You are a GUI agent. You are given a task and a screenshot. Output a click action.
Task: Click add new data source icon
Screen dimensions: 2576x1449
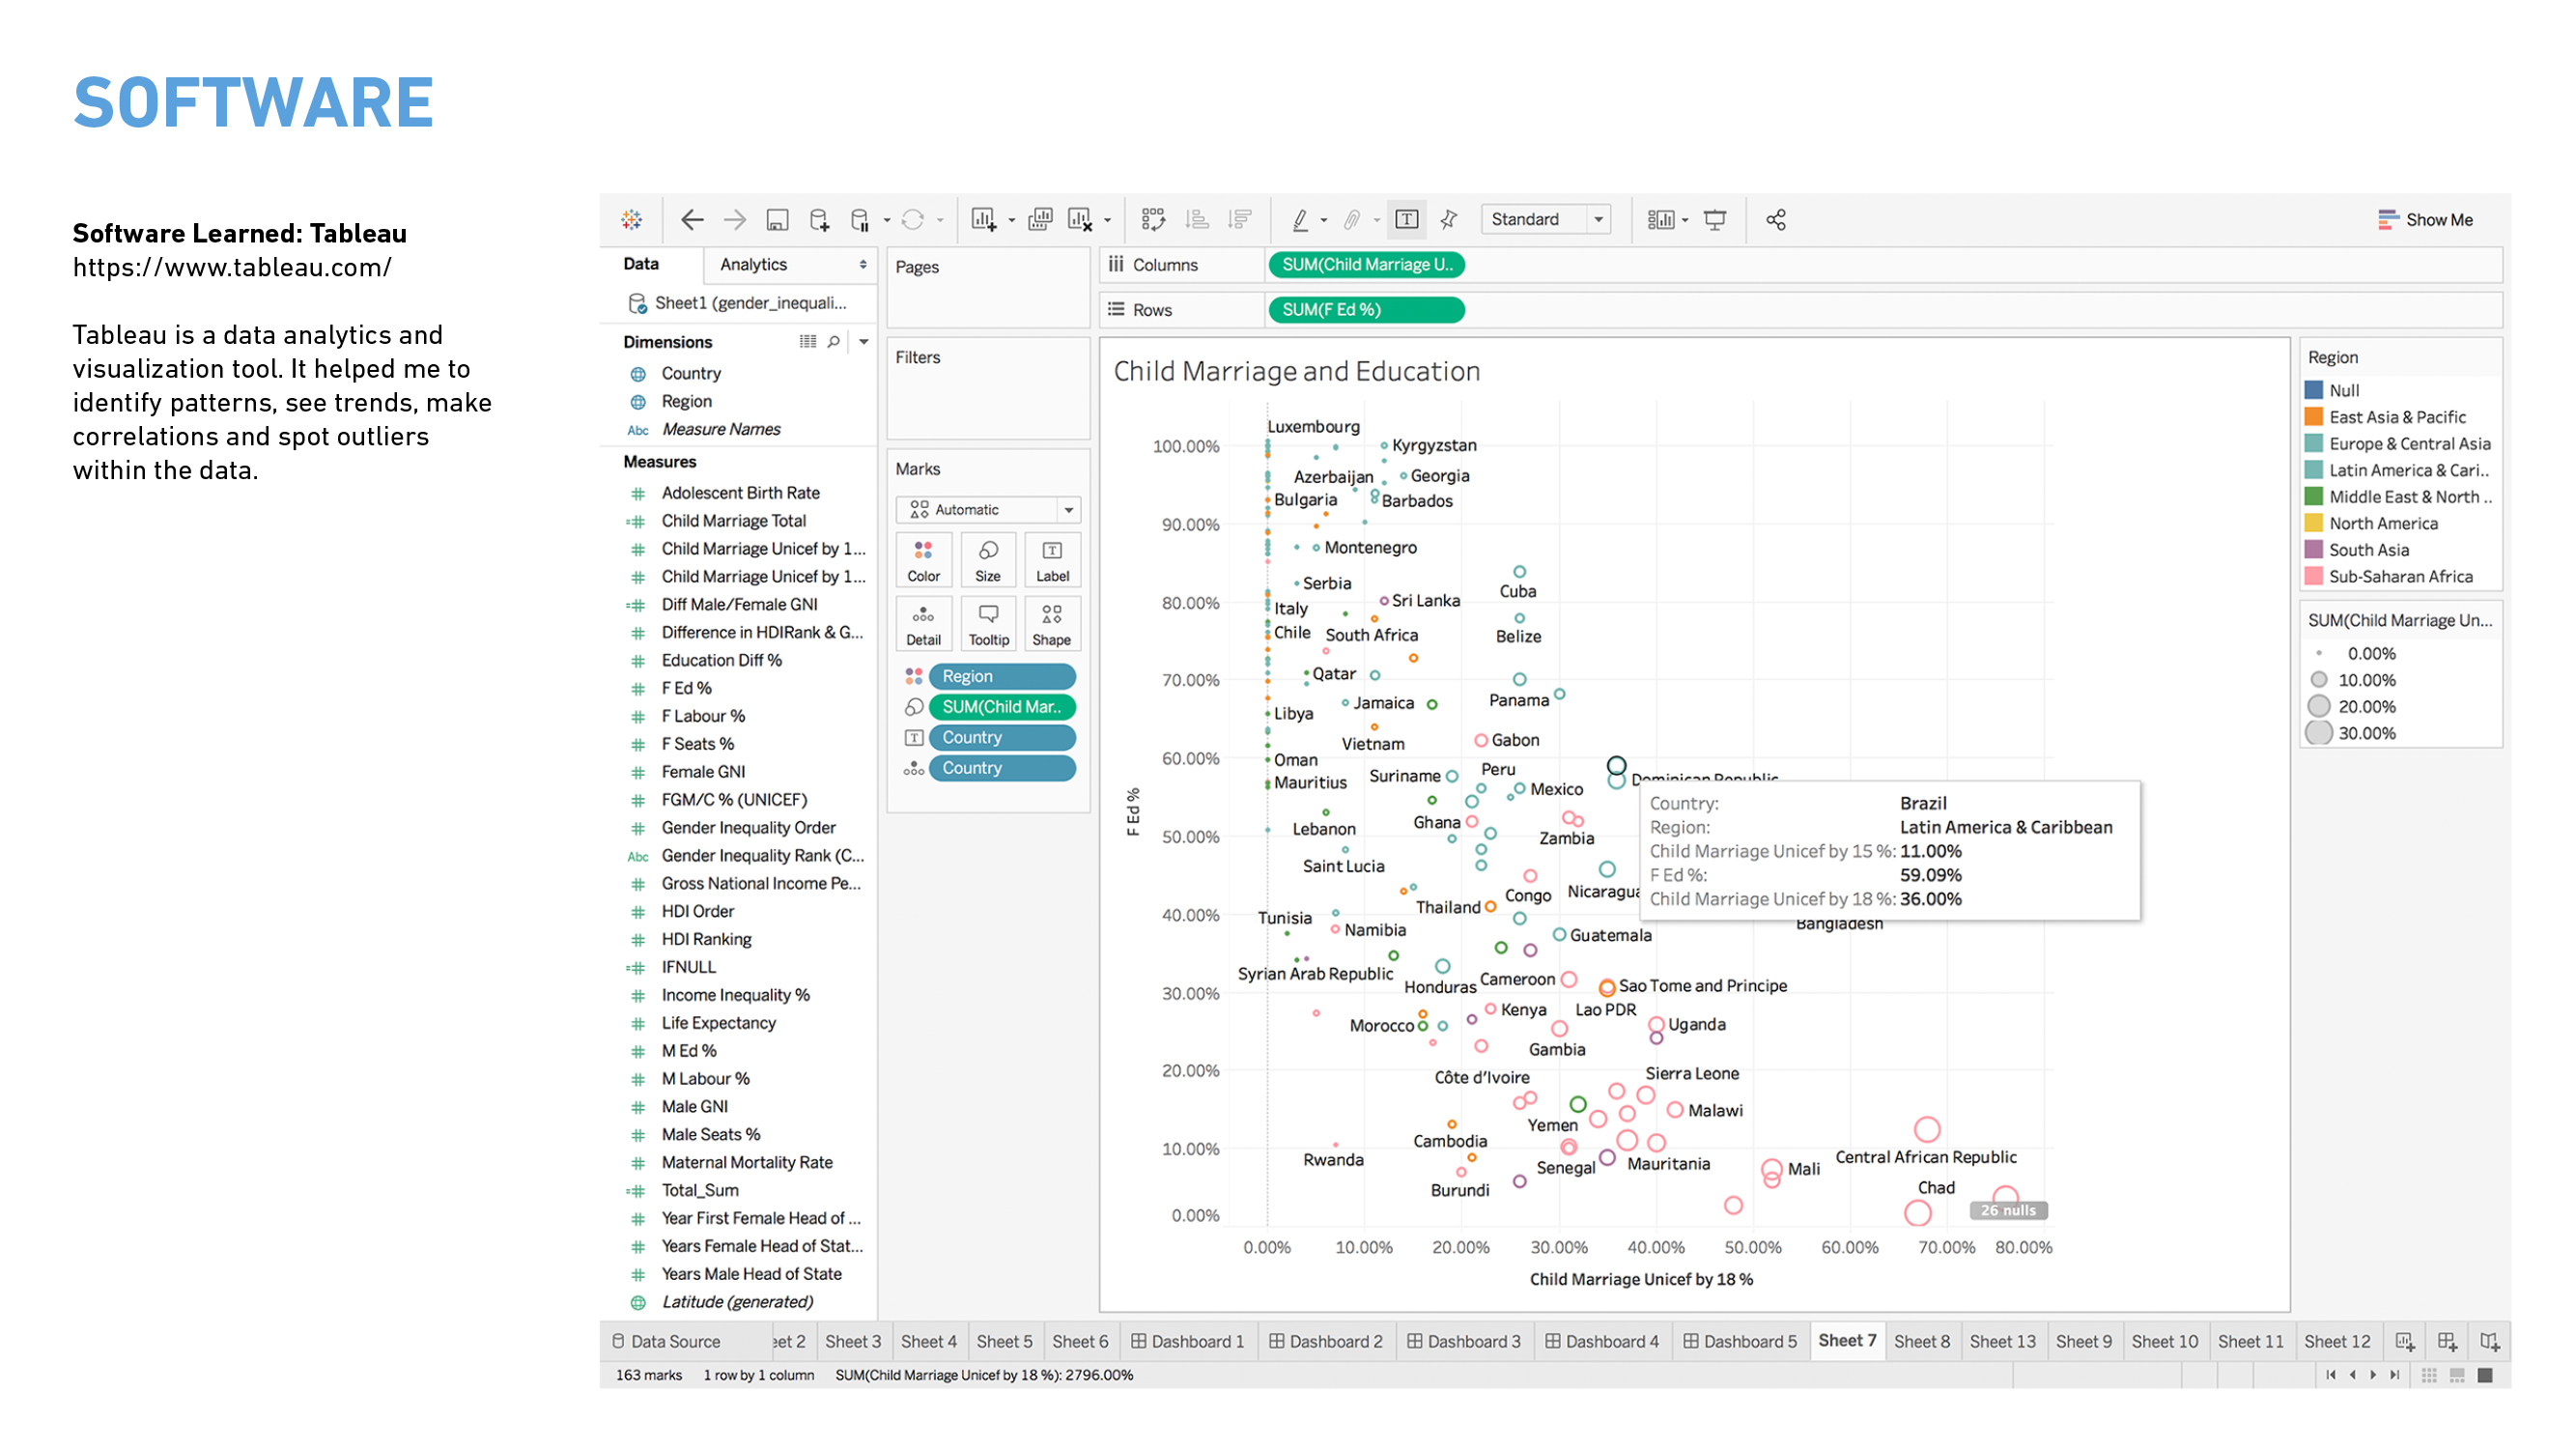tap(819, 220)
